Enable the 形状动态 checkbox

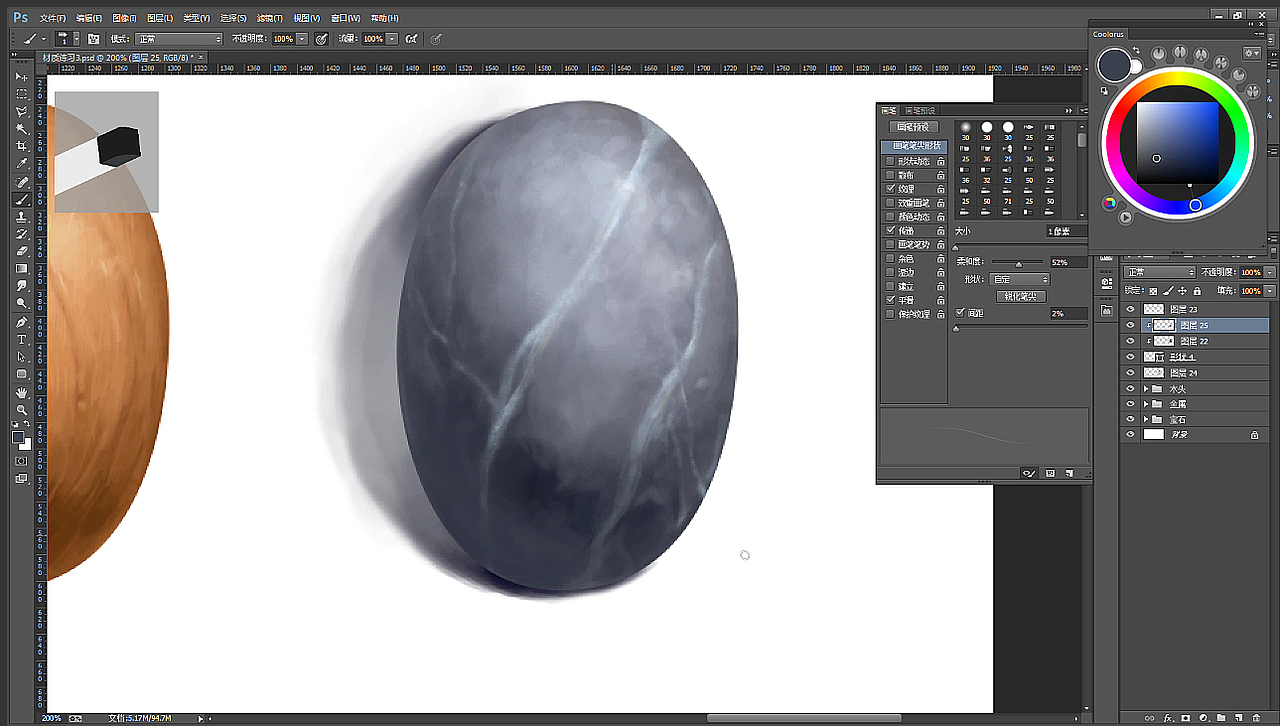click(891, 161)
